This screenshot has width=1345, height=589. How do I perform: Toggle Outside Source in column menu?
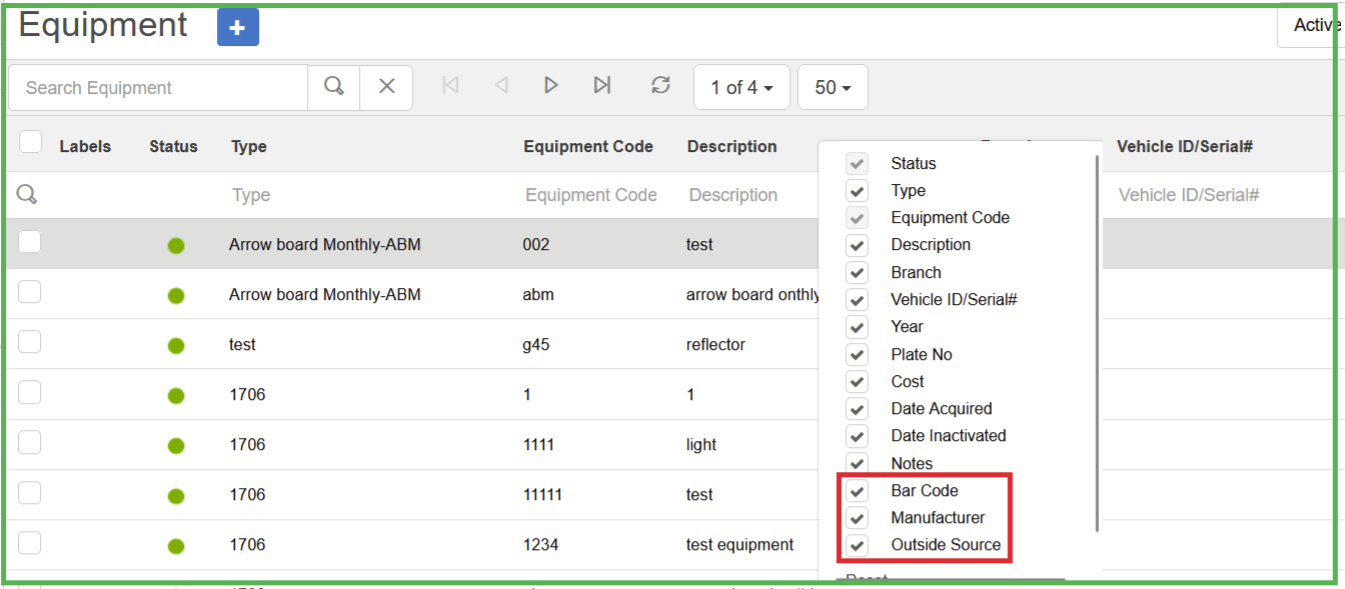[857, 545]
